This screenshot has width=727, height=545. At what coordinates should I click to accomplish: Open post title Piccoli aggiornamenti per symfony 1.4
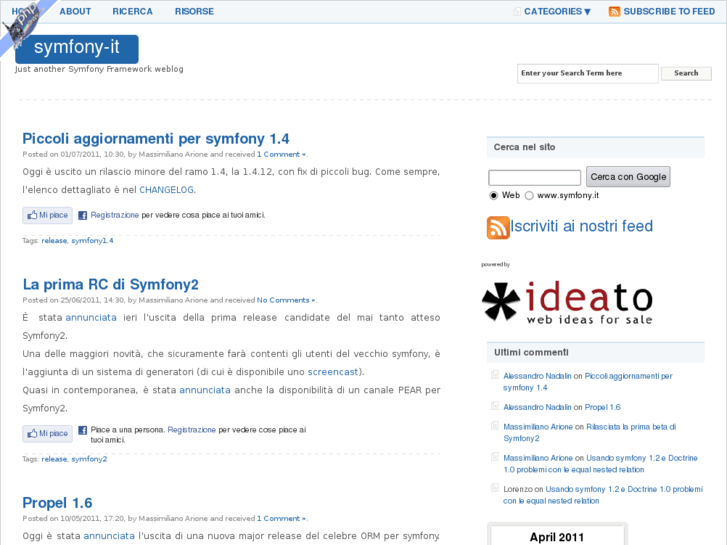[x=156, y=139]
